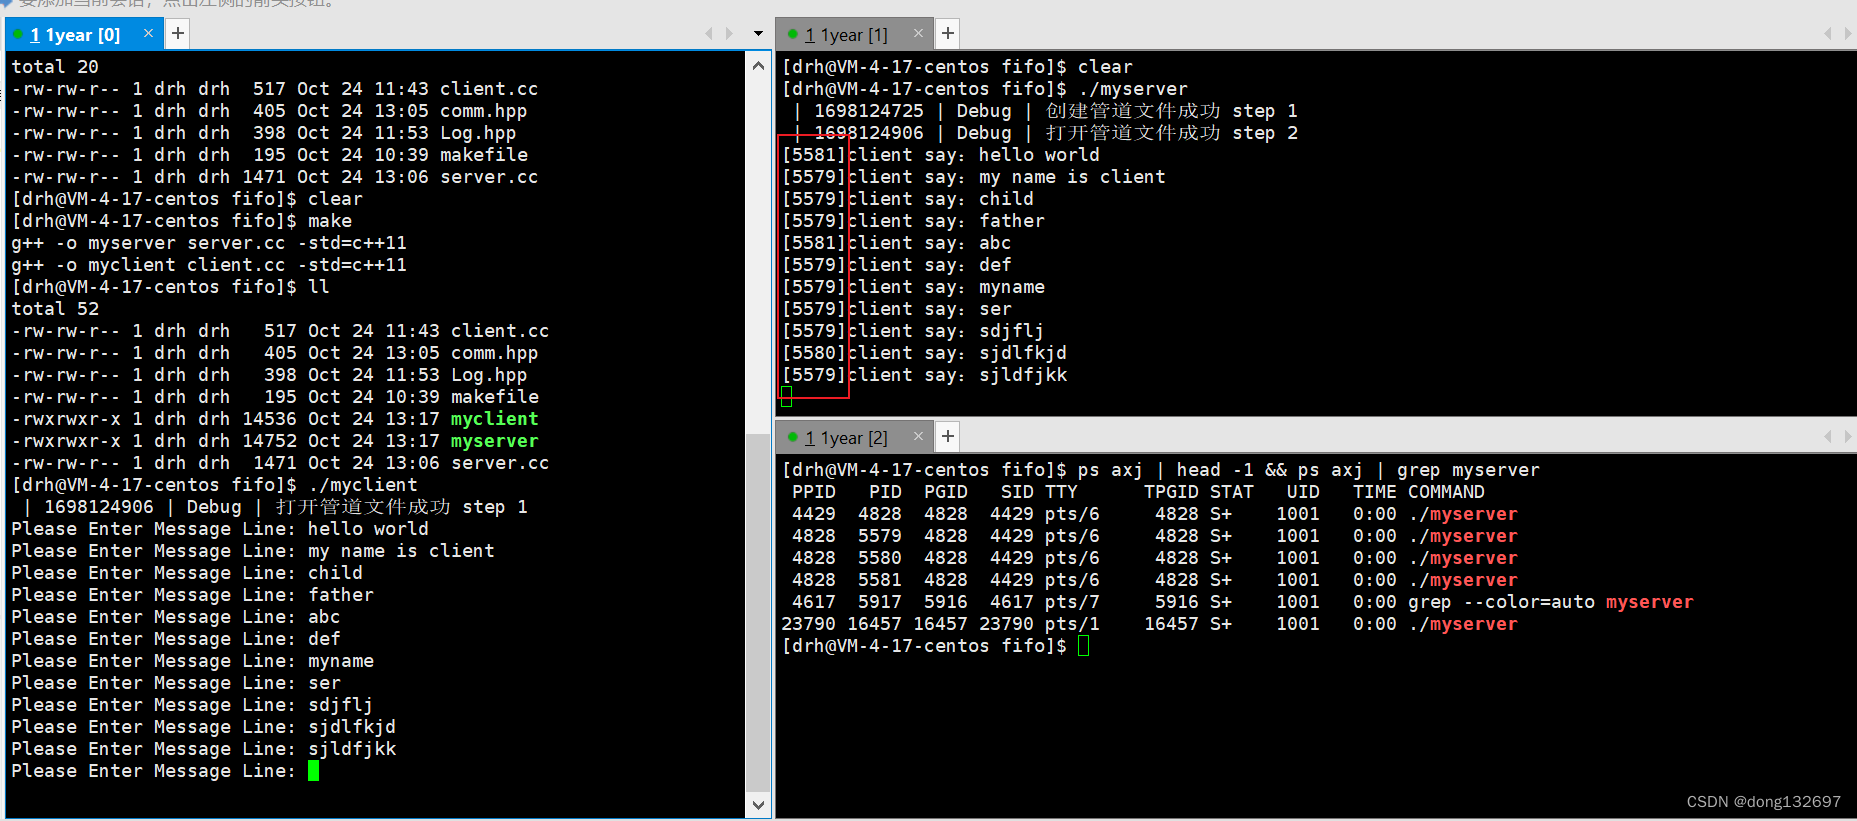This screenshot has height=821, width=1857.
Task: Click the left terminal scrollbar up arrow
Action: point(758,66)
